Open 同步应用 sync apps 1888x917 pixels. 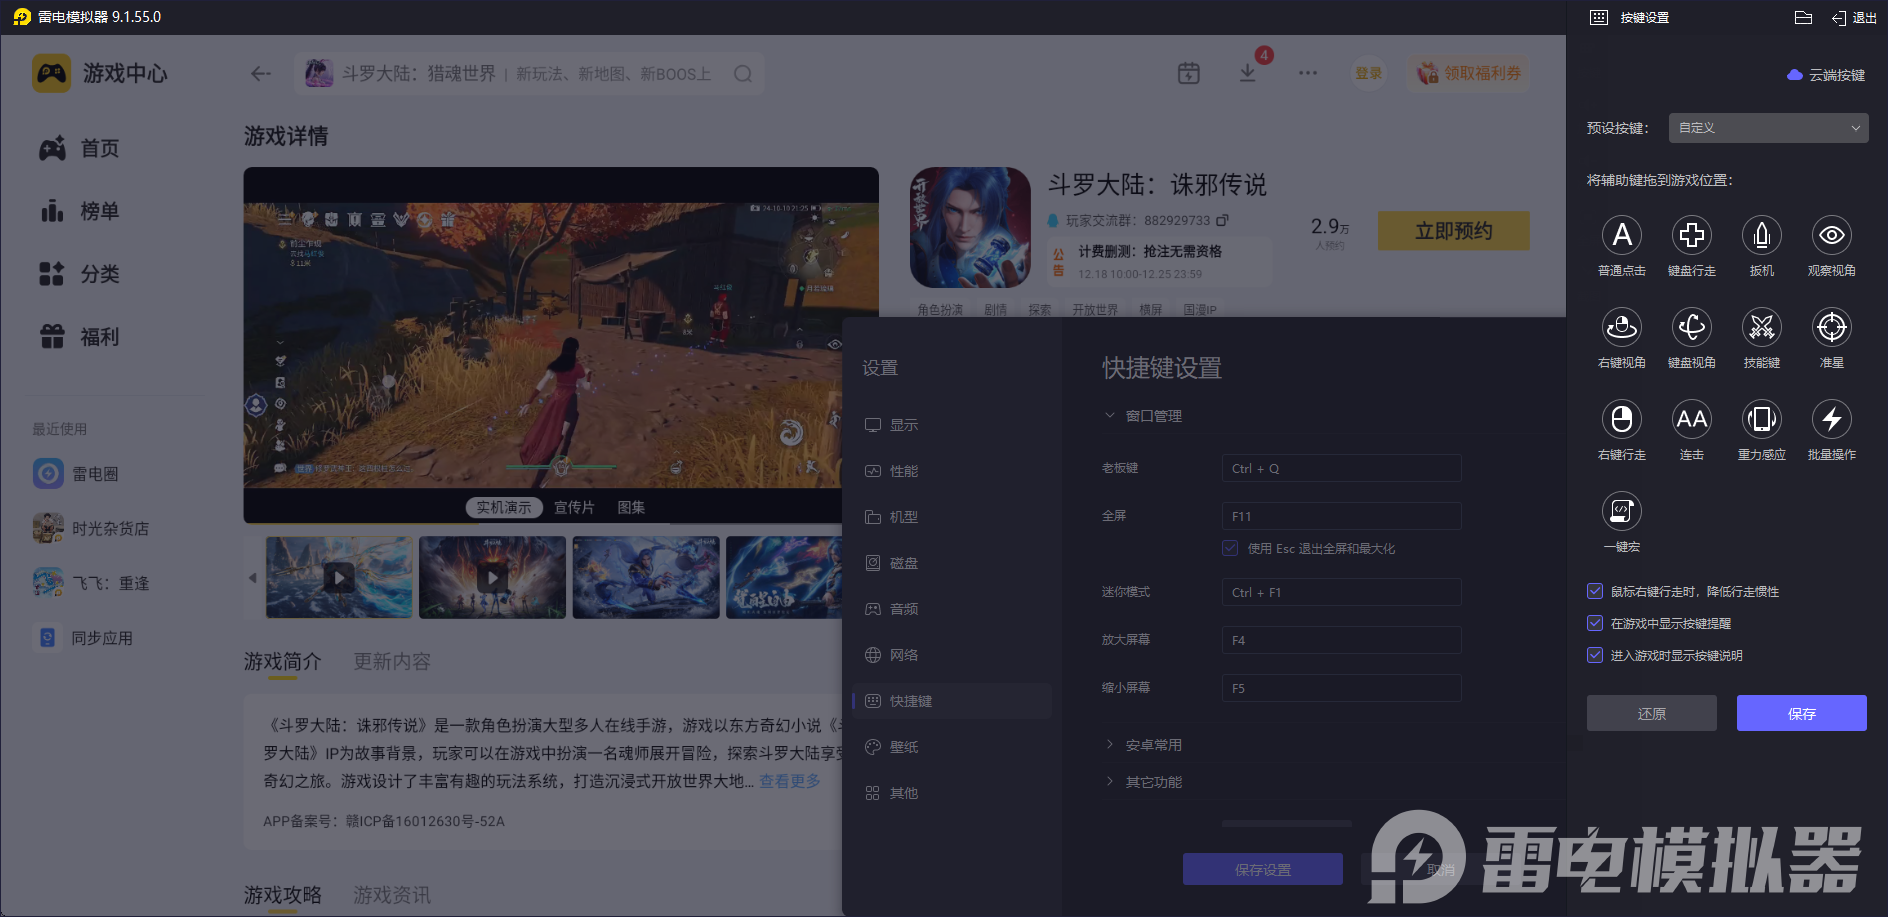pyautogui.click(x=83, y=637)
